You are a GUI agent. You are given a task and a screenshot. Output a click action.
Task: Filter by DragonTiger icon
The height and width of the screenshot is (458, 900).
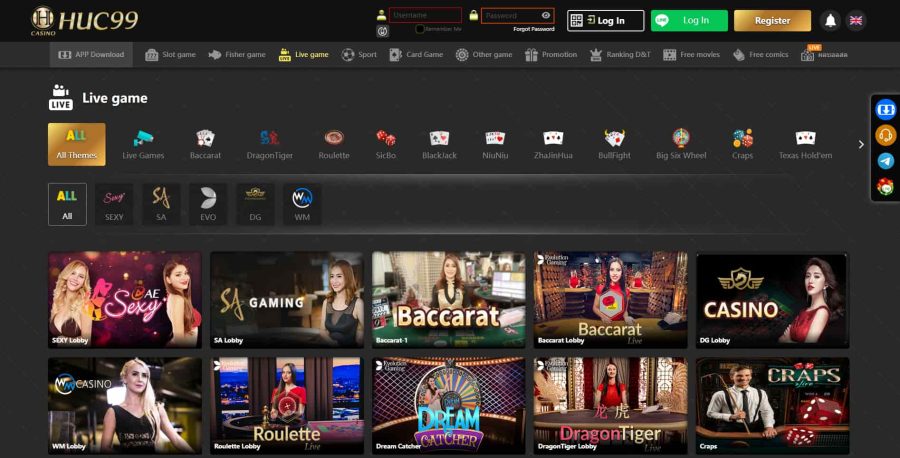tap(270, 144)
